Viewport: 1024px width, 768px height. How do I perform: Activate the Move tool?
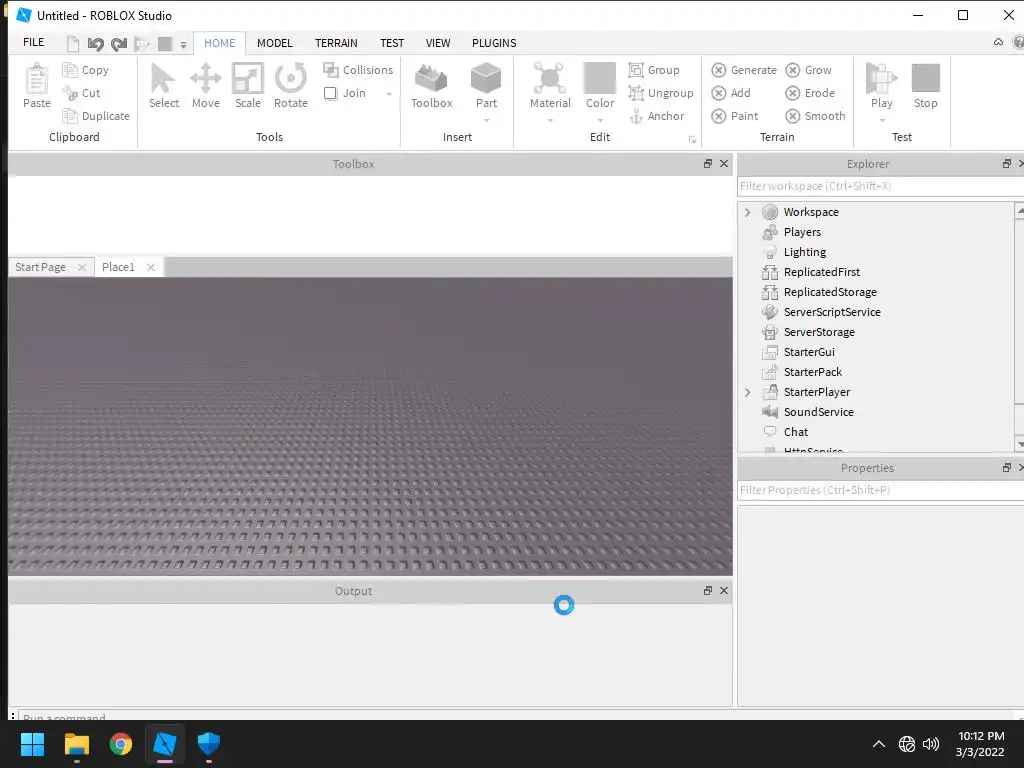point(206,79)
